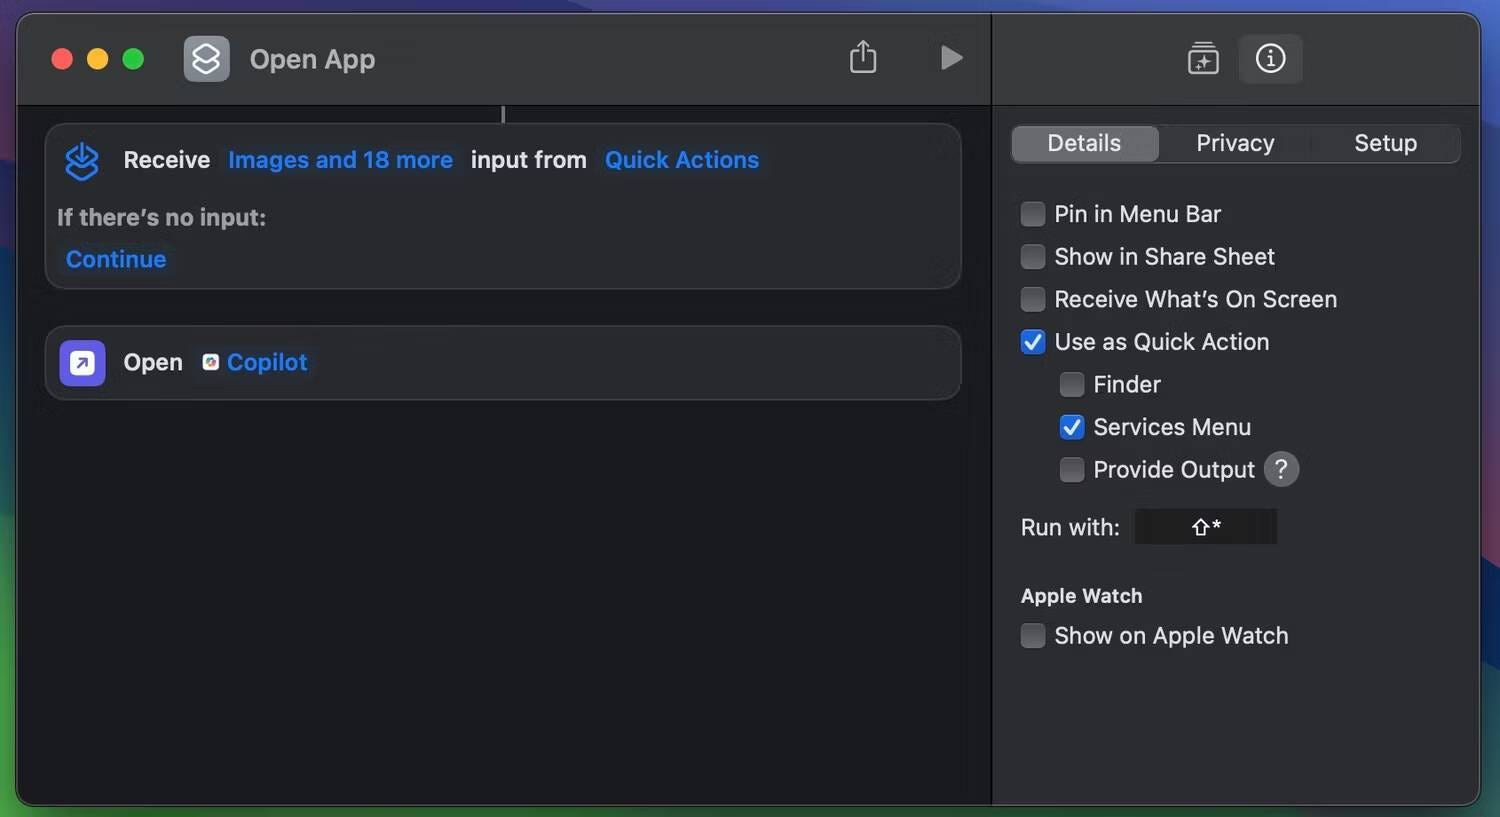Click the Run with keyboard shortcut field
Image resolution: width=1500 pixels, height=817 pixels.
coord(1205,526)
